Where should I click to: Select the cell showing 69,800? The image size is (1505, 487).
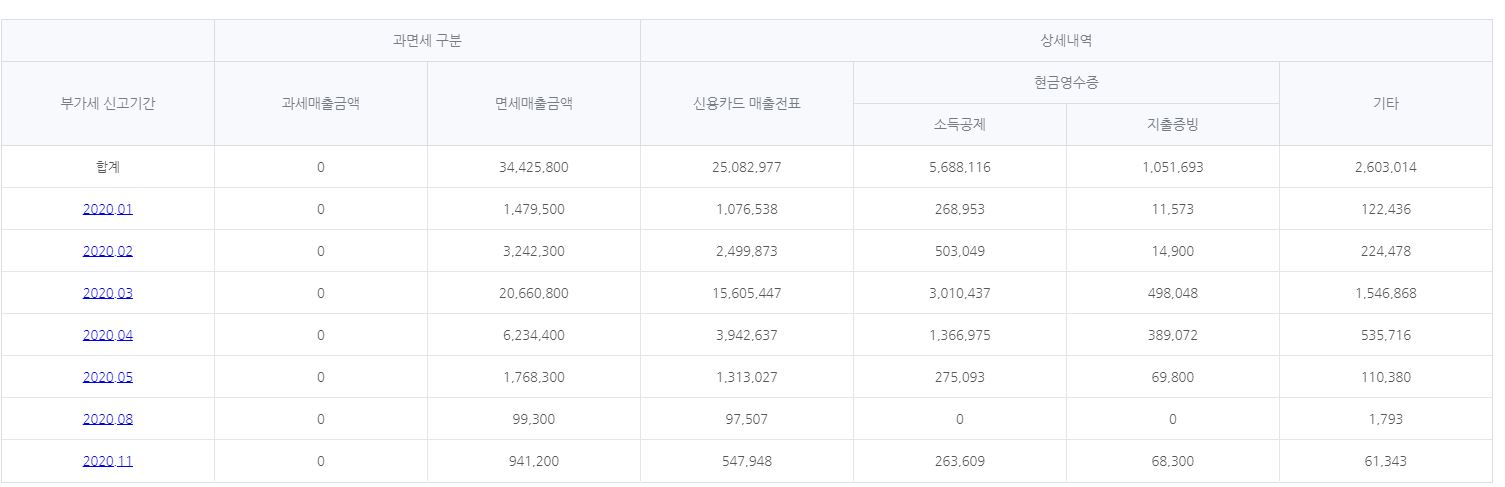click(1172, 377)
